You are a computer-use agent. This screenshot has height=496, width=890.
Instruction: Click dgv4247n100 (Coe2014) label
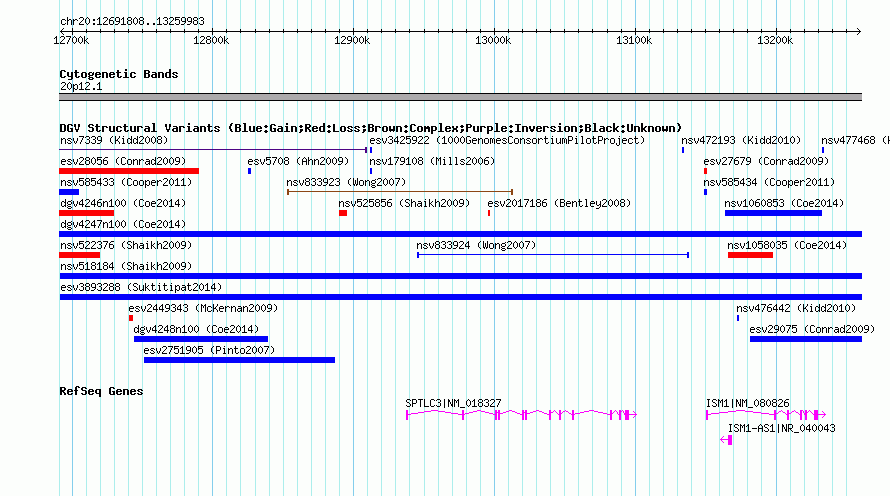(x=123, y=225)
